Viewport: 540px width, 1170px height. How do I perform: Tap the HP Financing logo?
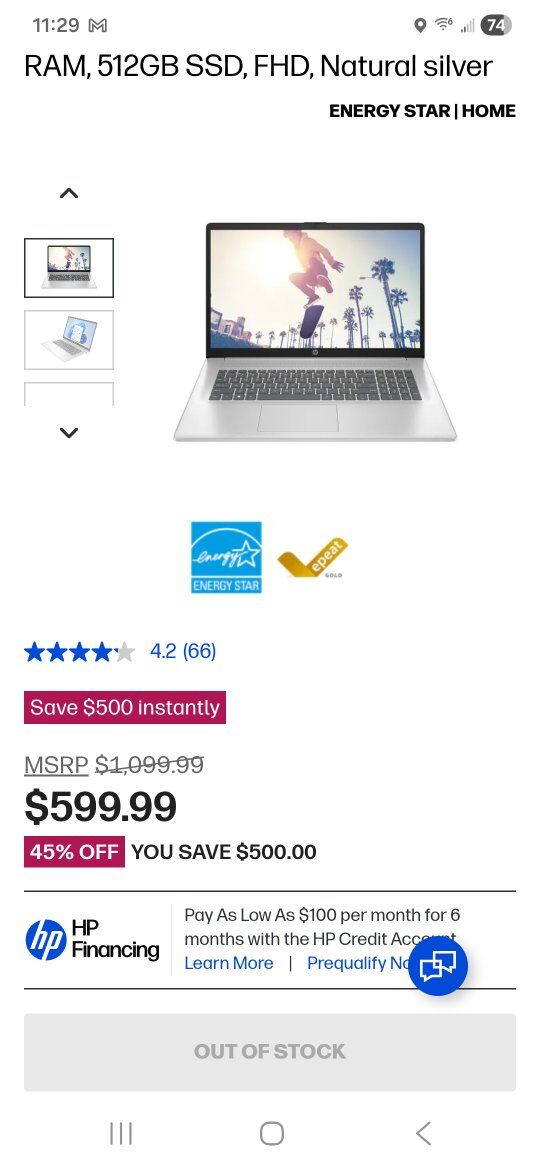pyautogui.click(x=92, y=939)
